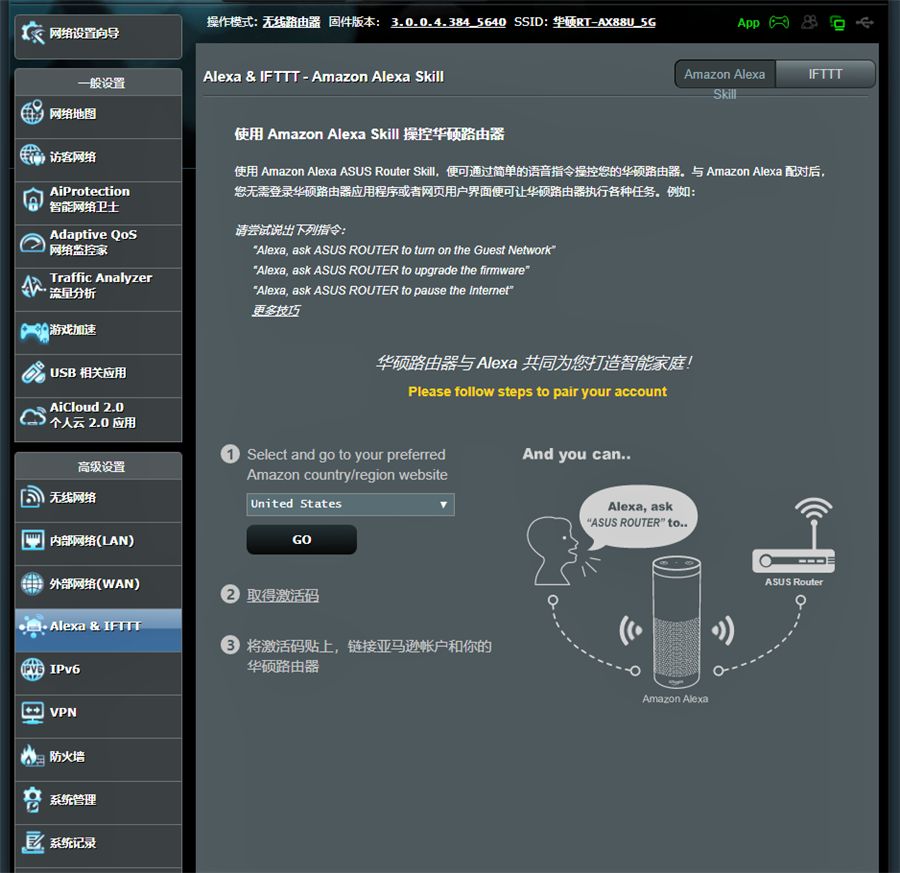Click the AiCloud 2.0 cloud icon

[32, 416]
